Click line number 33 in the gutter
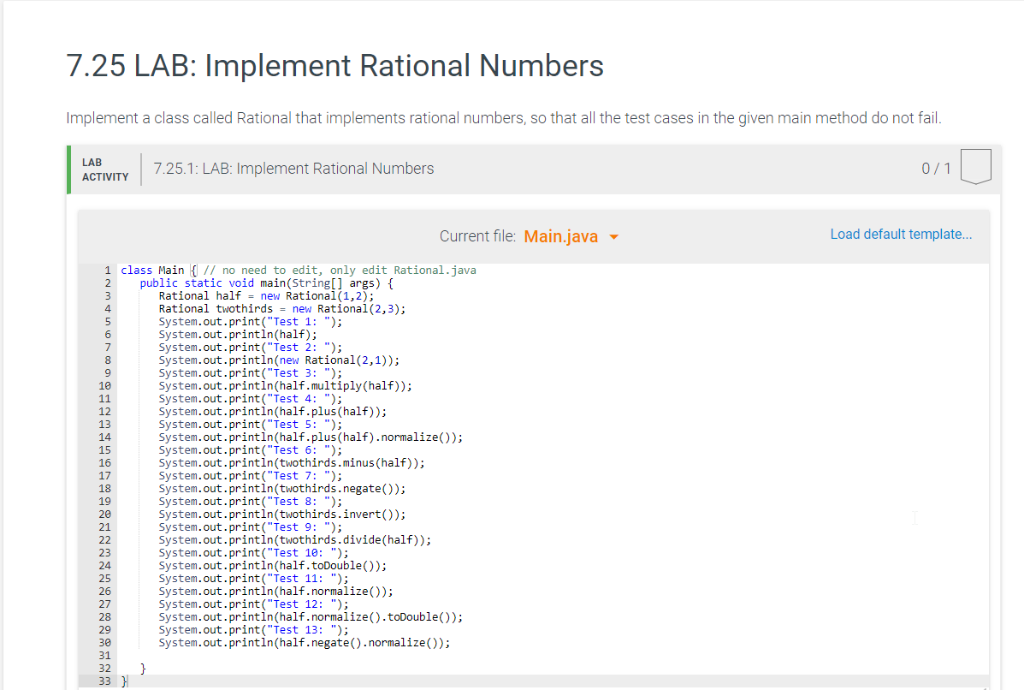 pyautogui.click(x=104, y=681)
